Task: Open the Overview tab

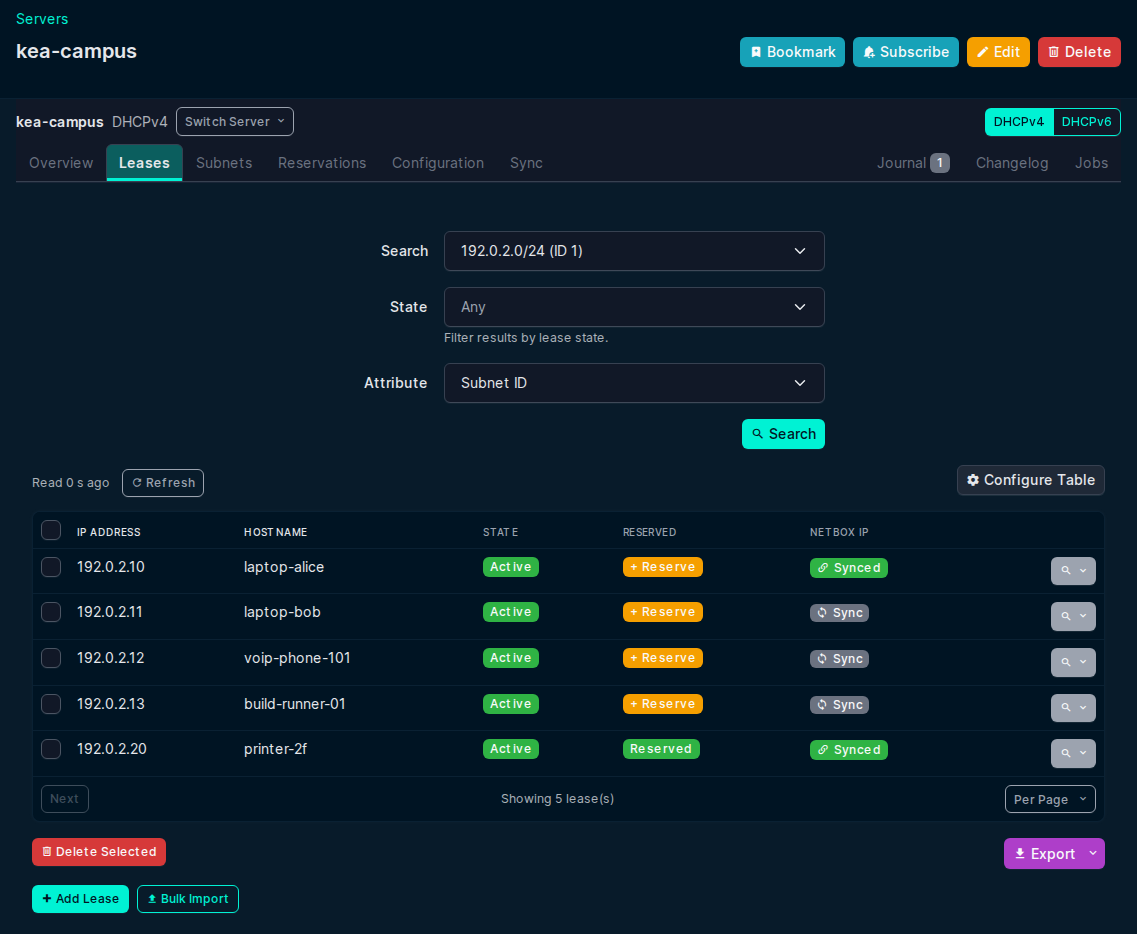Action: pyautogui.click(x=61, y=163)
